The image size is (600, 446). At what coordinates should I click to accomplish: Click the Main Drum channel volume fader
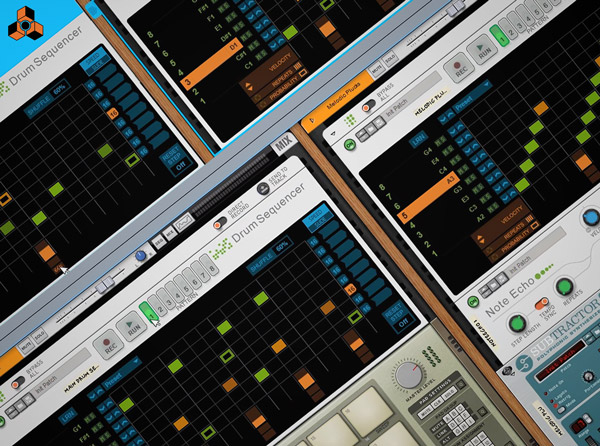(104, 285)
